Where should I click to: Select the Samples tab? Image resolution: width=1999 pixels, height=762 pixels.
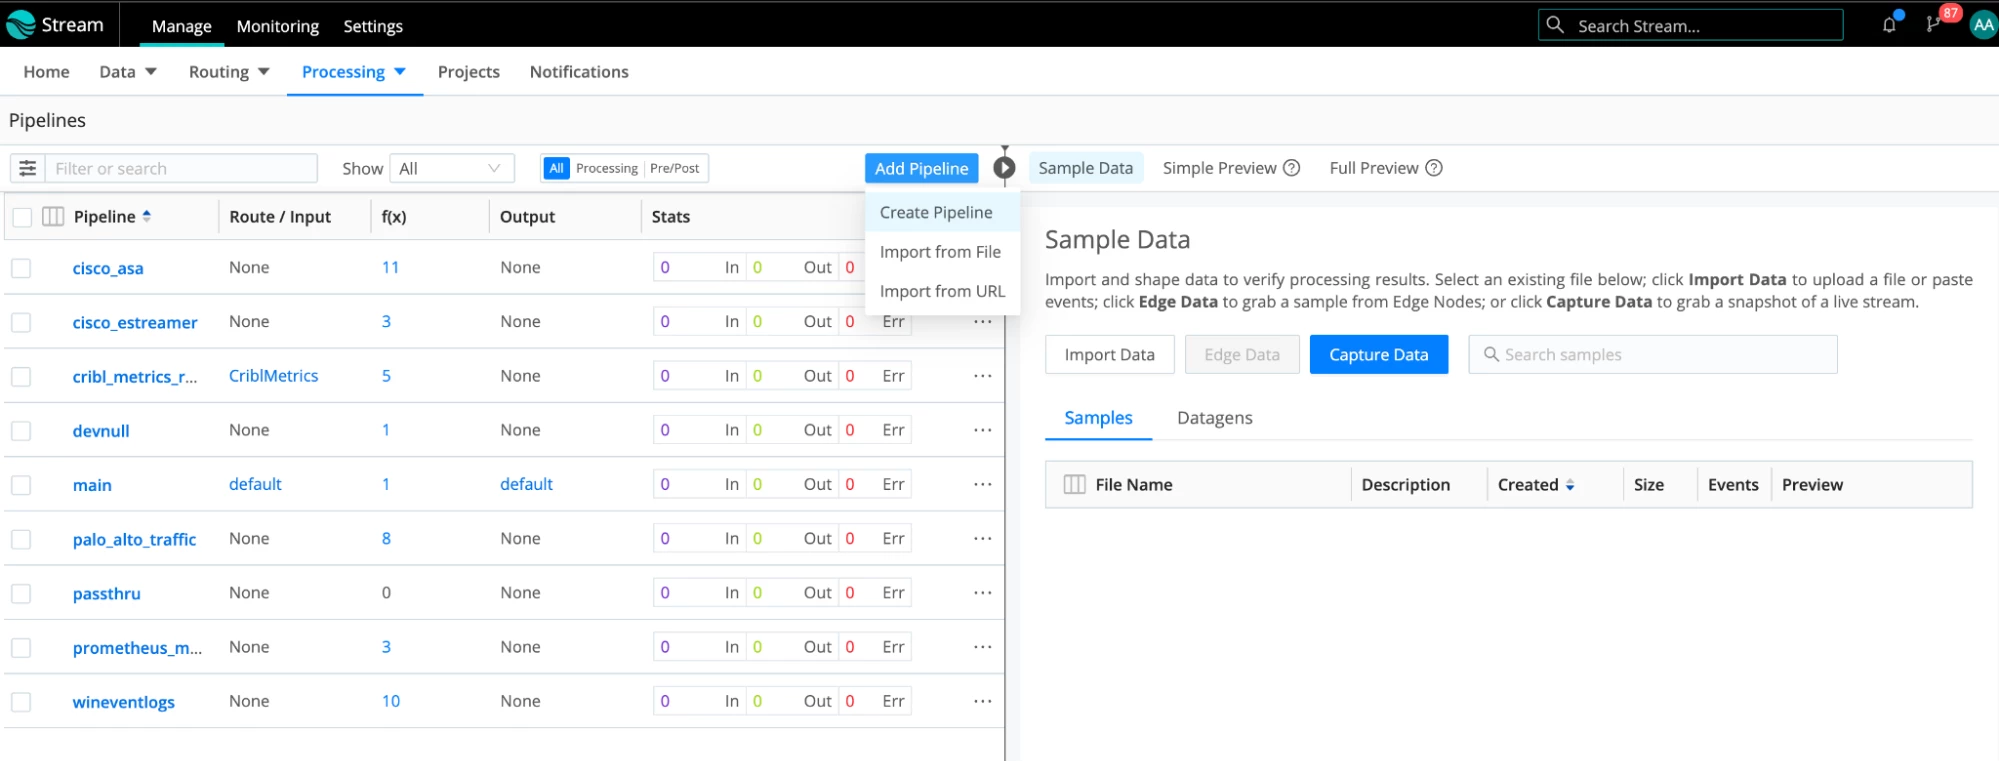pyautogui.click(x=1098, y=418)
